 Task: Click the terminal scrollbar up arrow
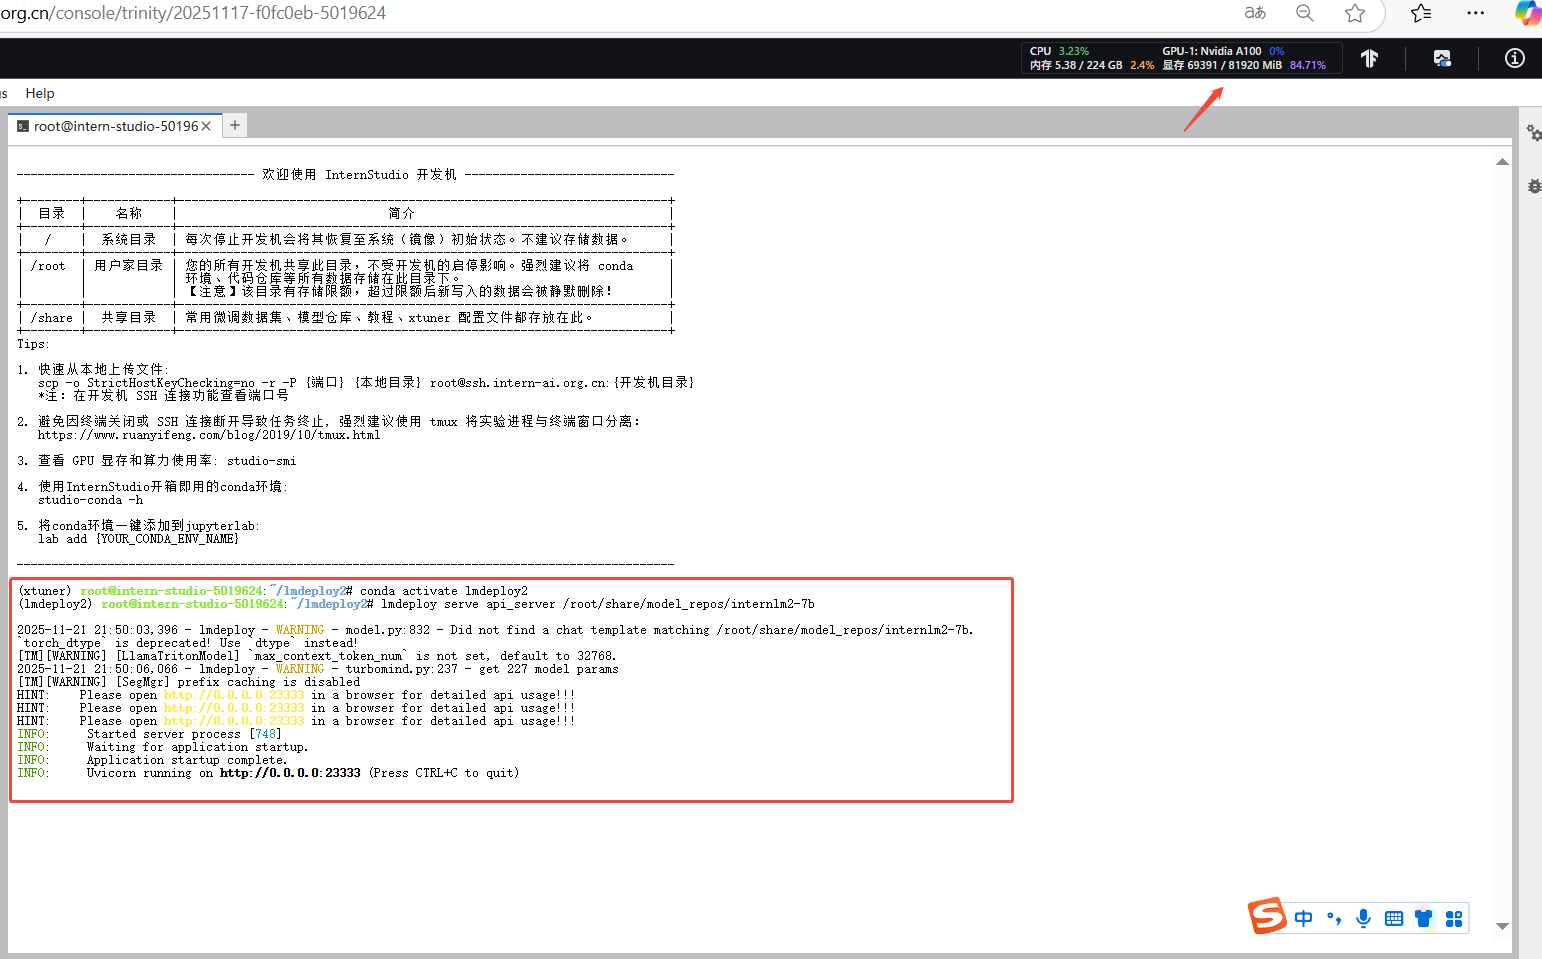tap(1502, 162)
